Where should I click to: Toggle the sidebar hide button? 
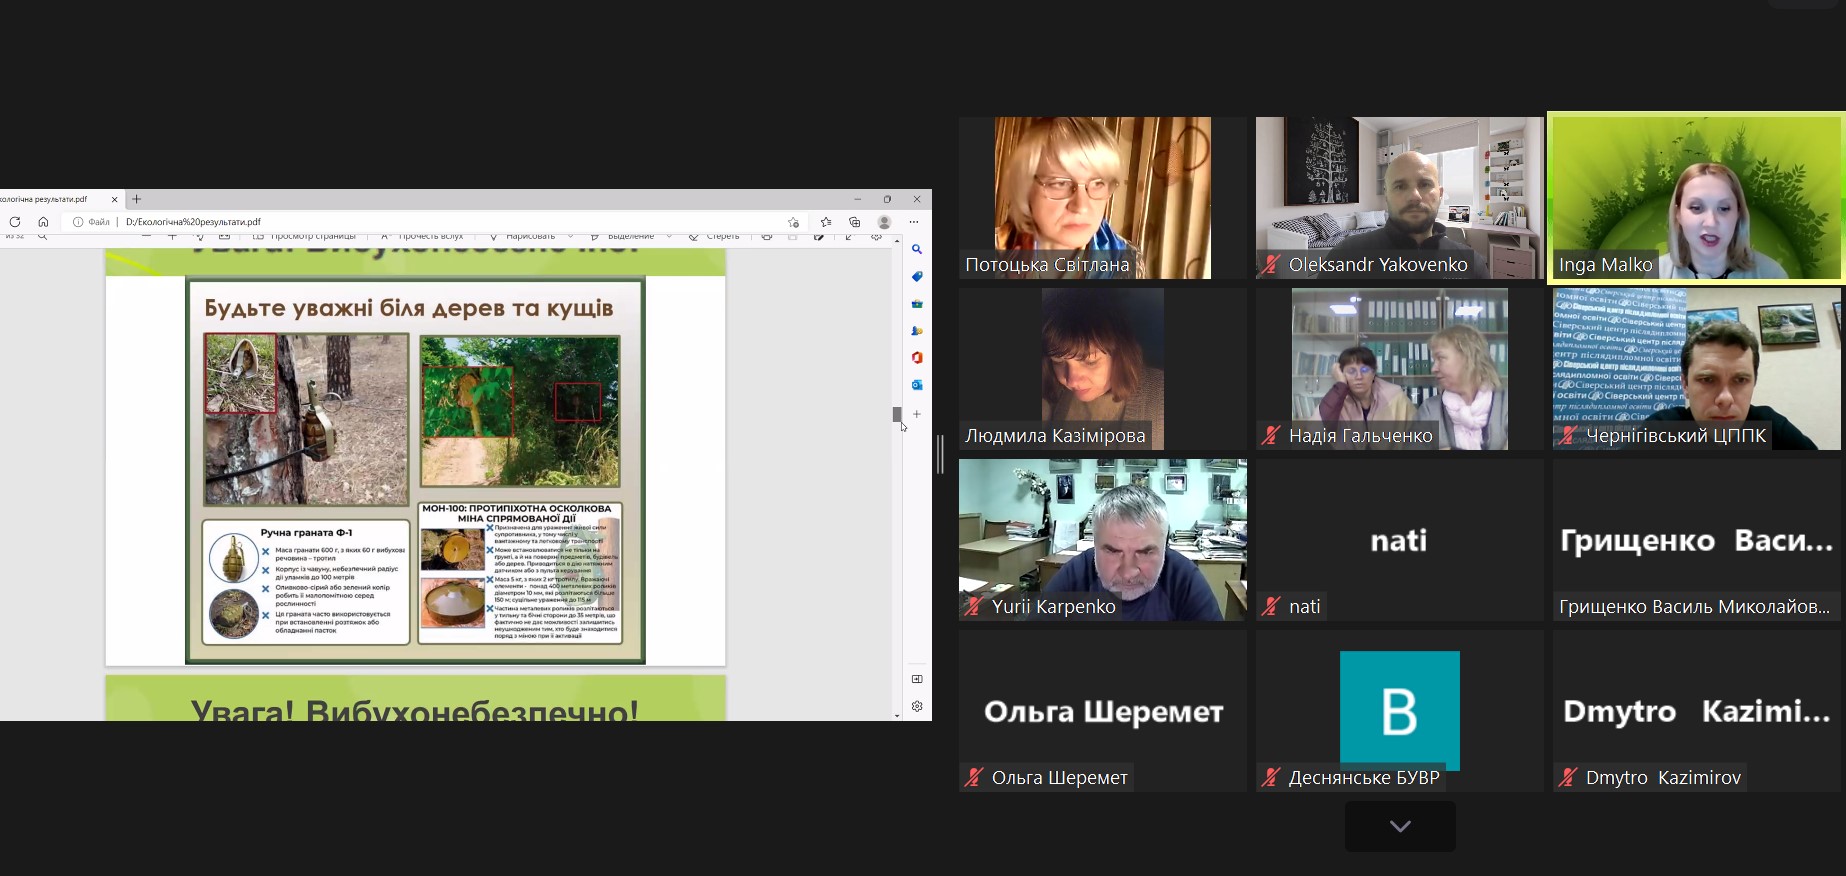coord(917,679)
